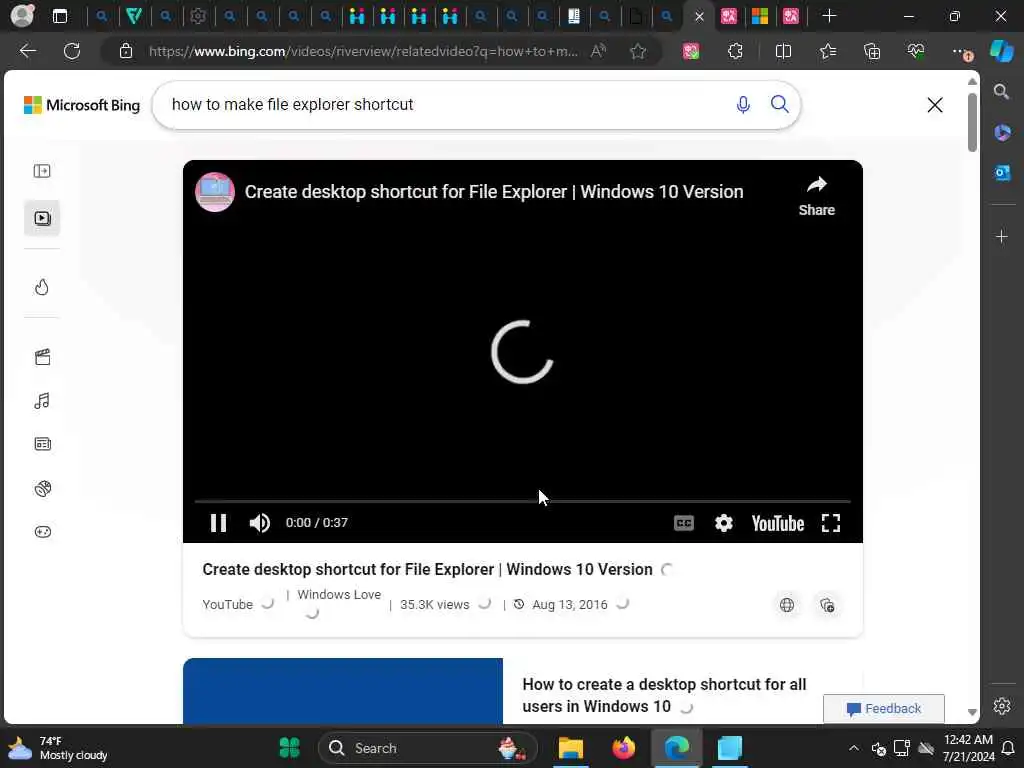Open Sports ball icon in sidebar
Image resolution: width=1024 pixels, height=768 pixels.
[x=42, y=488]
